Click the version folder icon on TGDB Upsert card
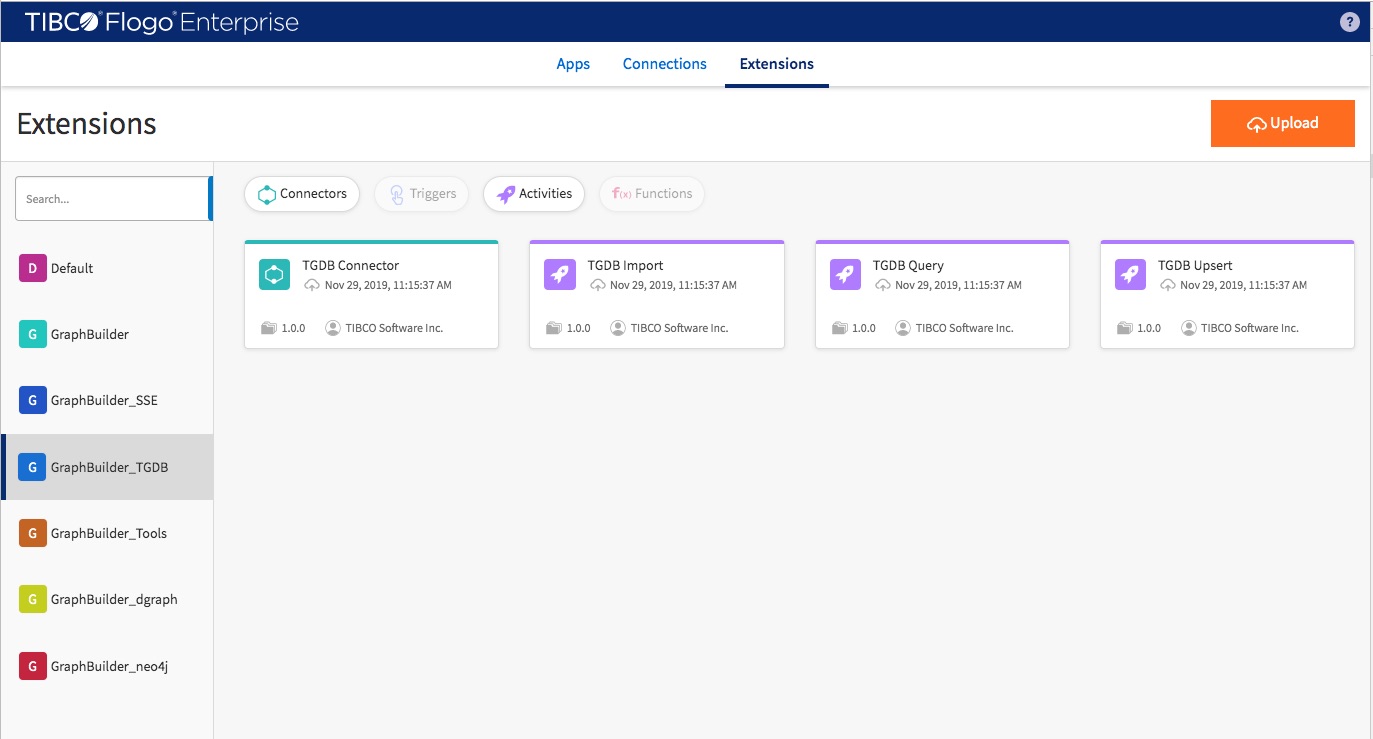 point(1124,328)
